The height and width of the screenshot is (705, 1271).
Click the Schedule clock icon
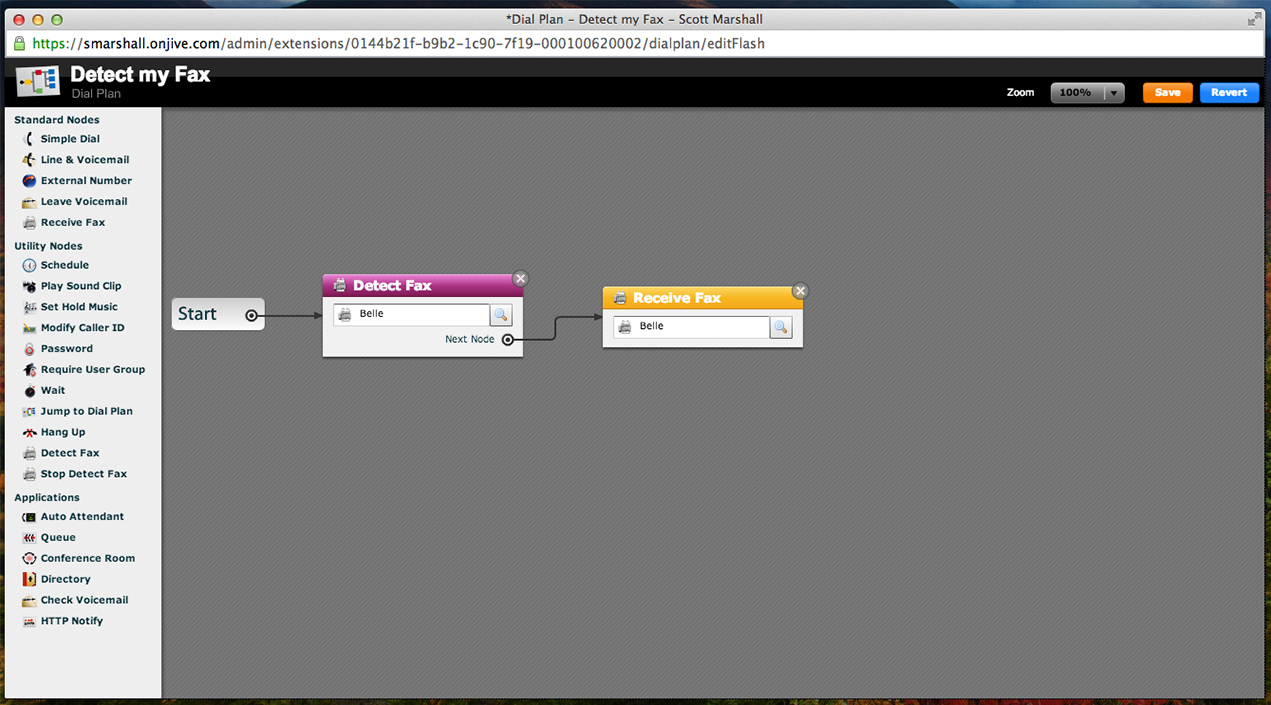(x=29, y=265)
